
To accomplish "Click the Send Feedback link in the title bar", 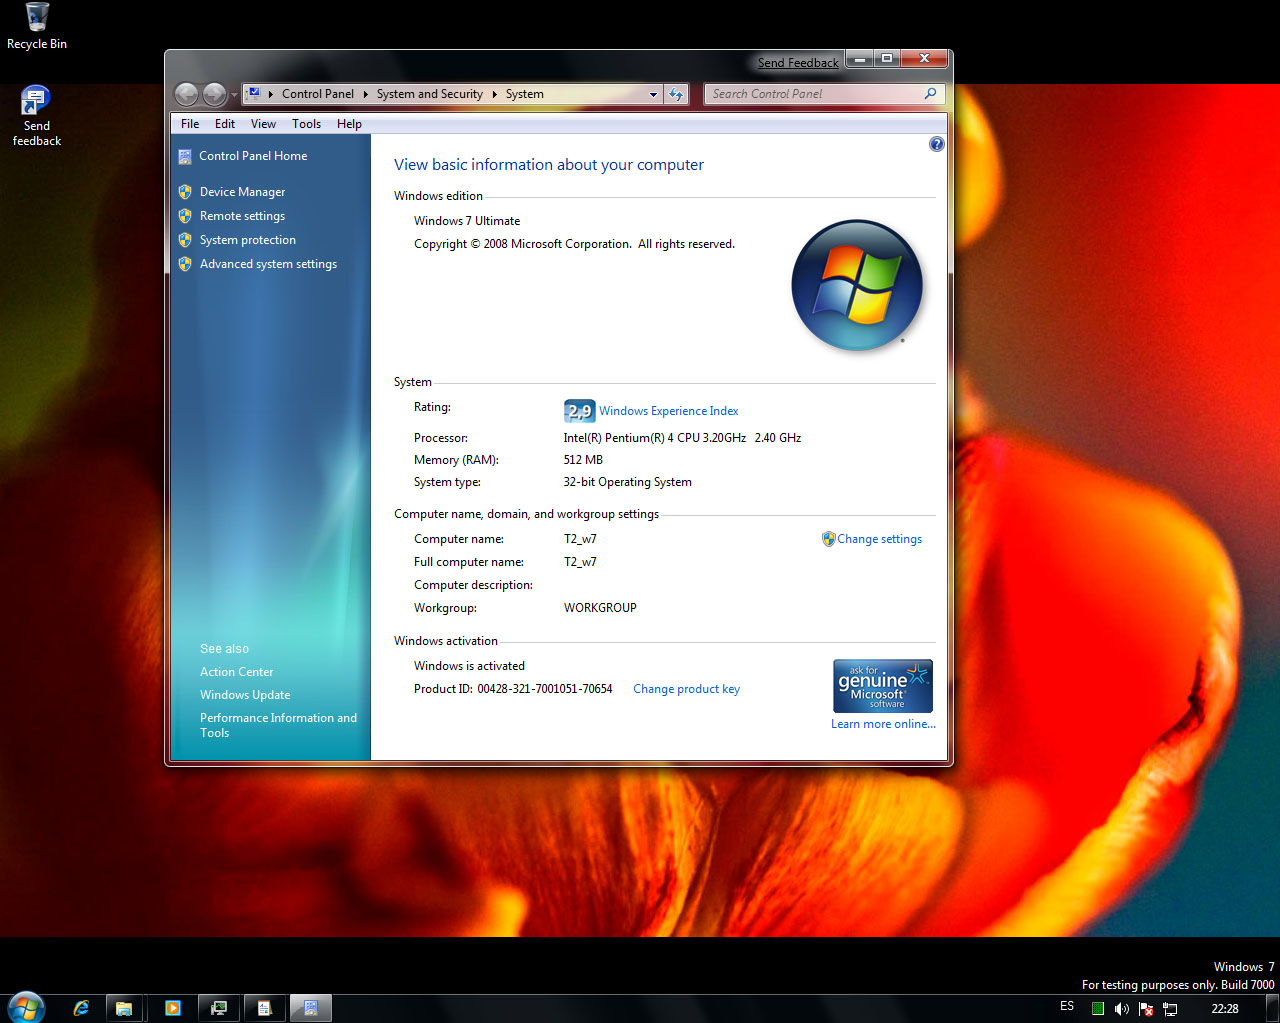I will coord(798,63).
